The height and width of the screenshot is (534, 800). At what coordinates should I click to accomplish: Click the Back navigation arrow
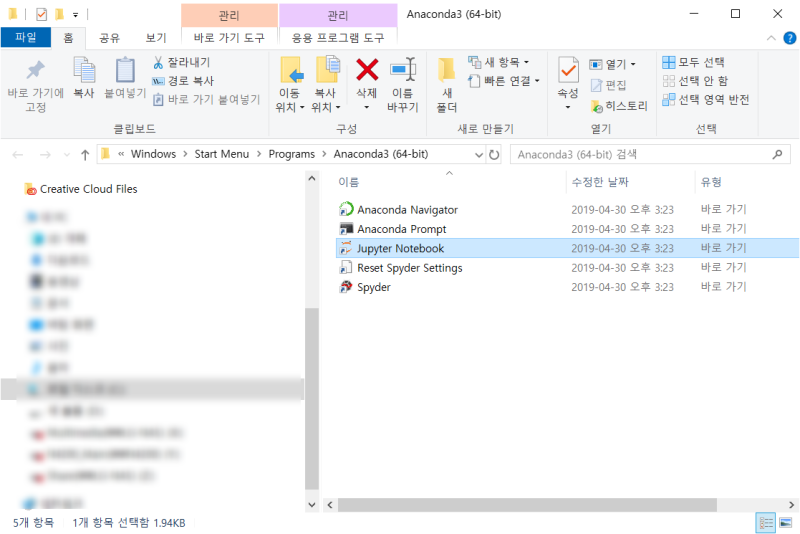click(x=18, y=155)
